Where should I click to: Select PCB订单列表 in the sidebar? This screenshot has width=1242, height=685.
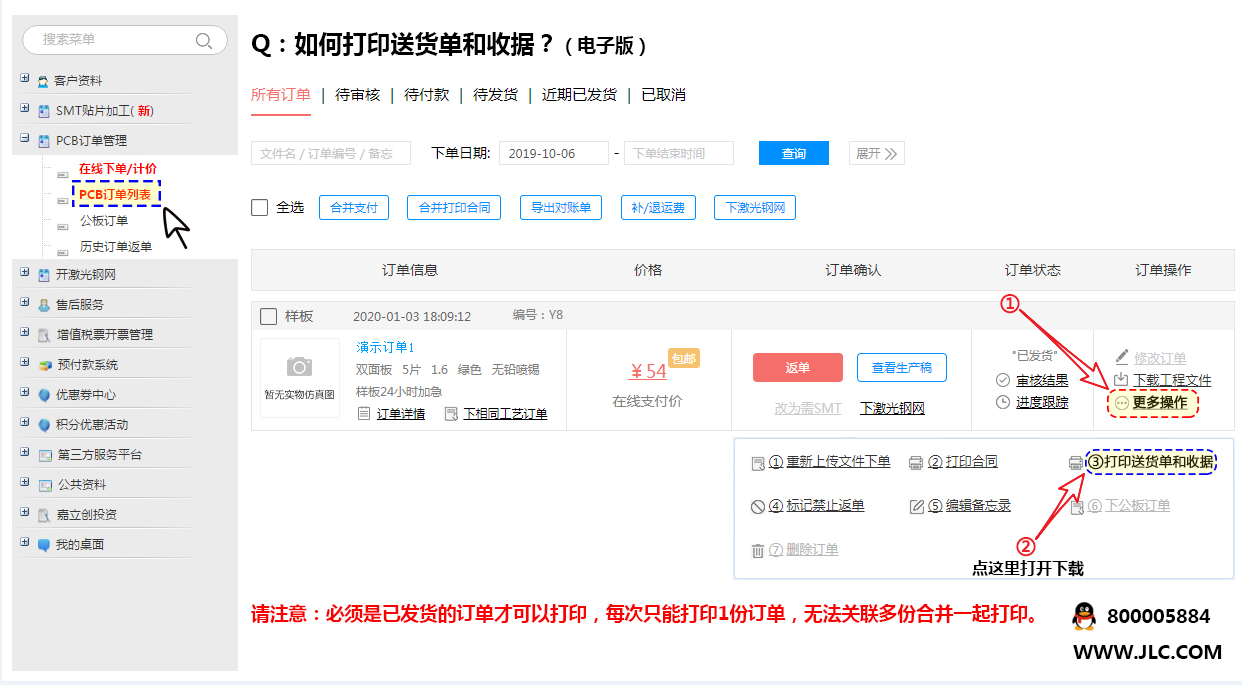114,194
